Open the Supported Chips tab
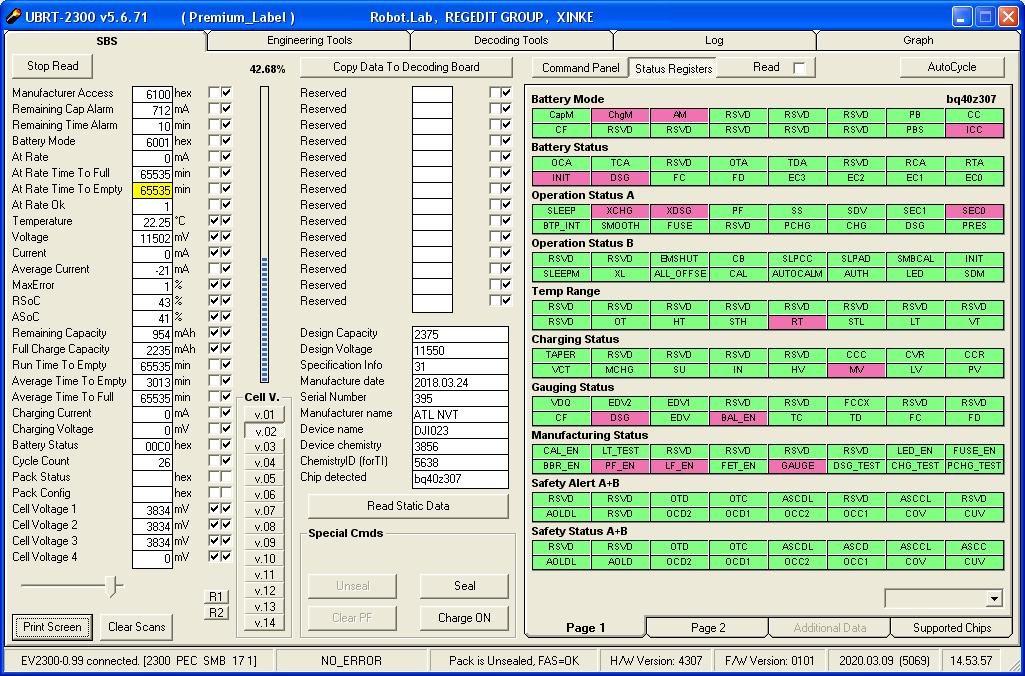Image resolution: width=1025 pixels, height=676 pixels. tap(952, 628)
